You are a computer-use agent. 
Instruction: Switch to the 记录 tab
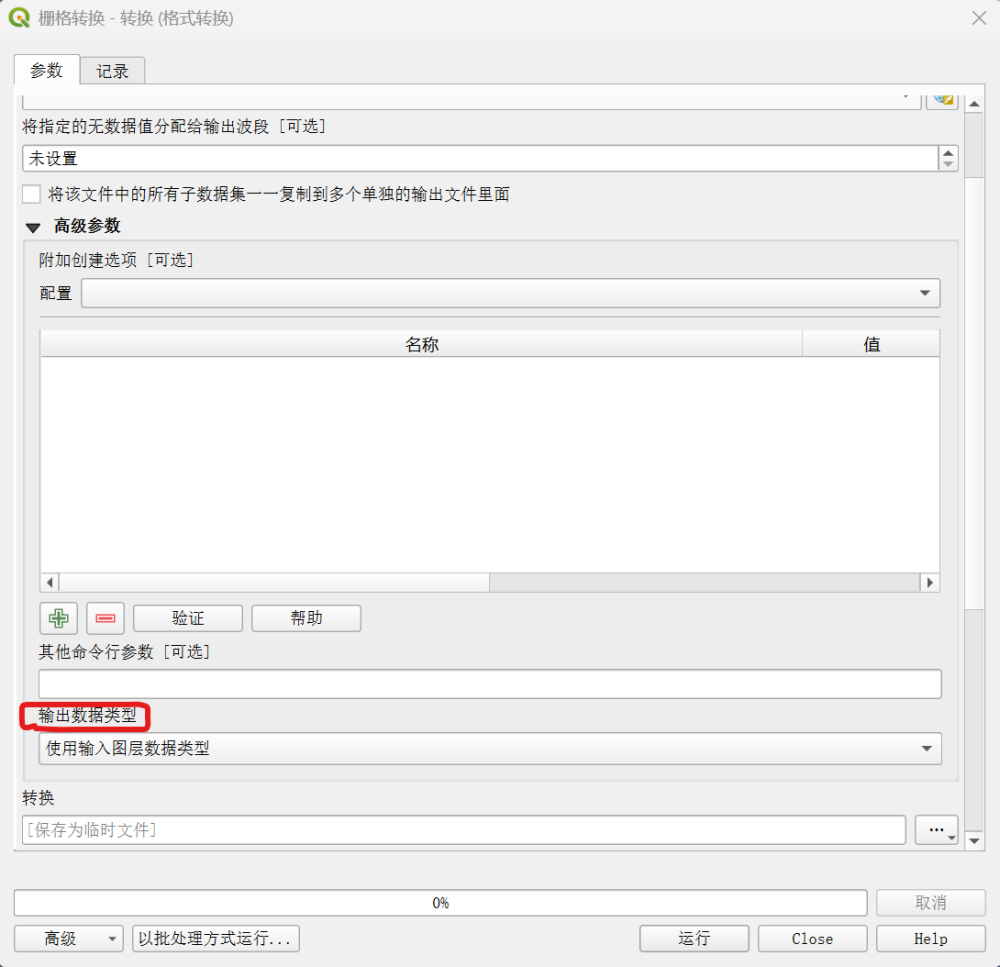113,71
